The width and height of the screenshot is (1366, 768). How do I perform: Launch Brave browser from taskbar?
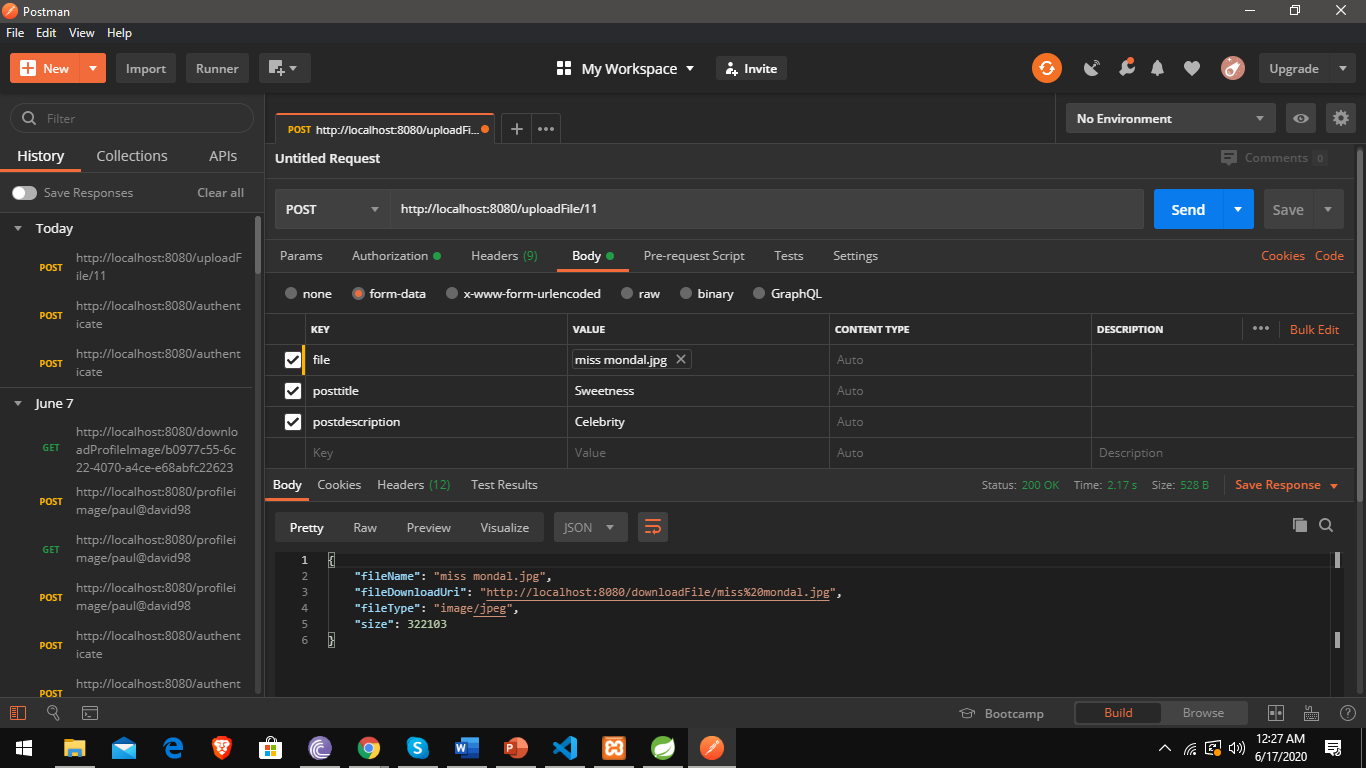coord(222,747)
